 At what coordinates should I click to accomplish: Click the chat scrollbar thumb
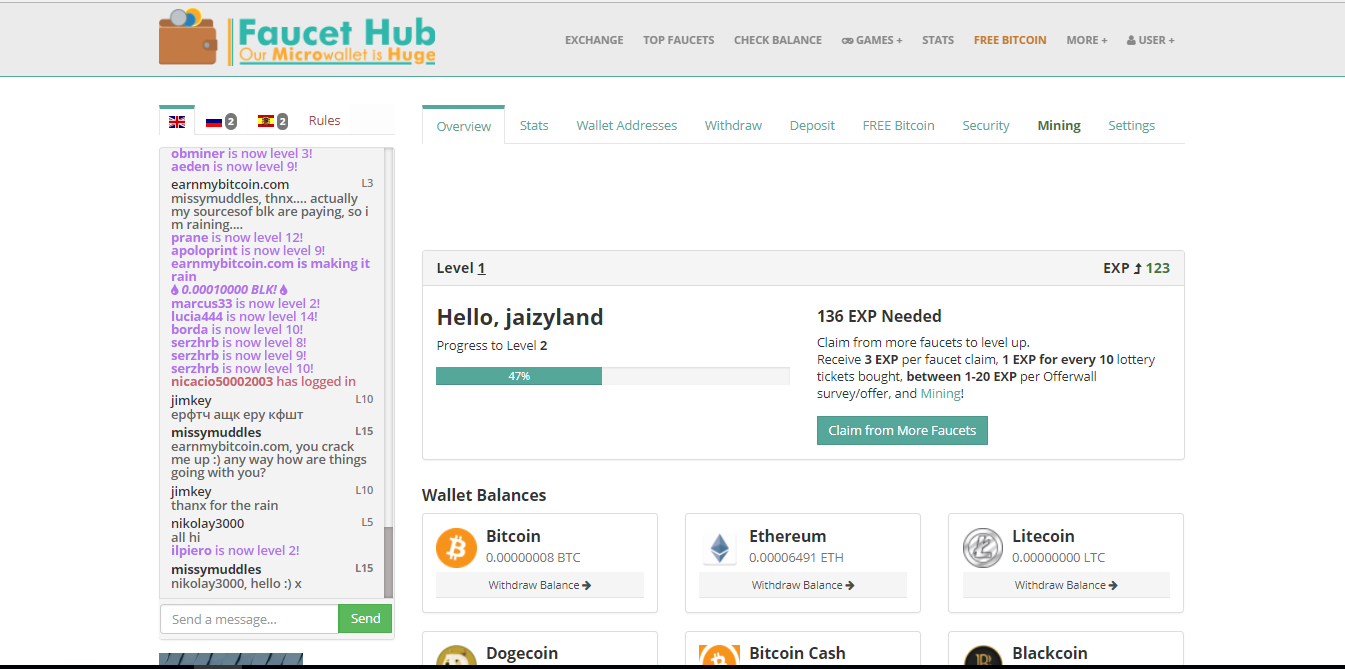[389, 562]
